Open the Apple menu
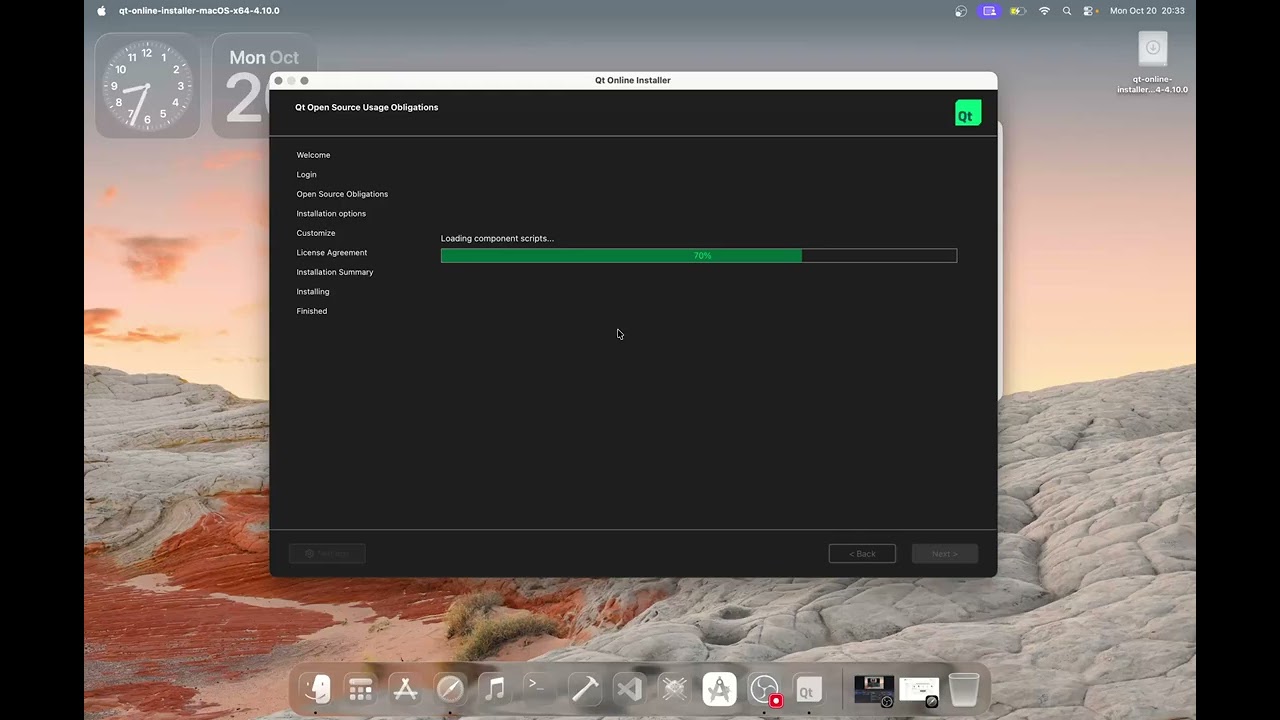The width and height of the screenshot is (1280, 720). pos(101,11)
